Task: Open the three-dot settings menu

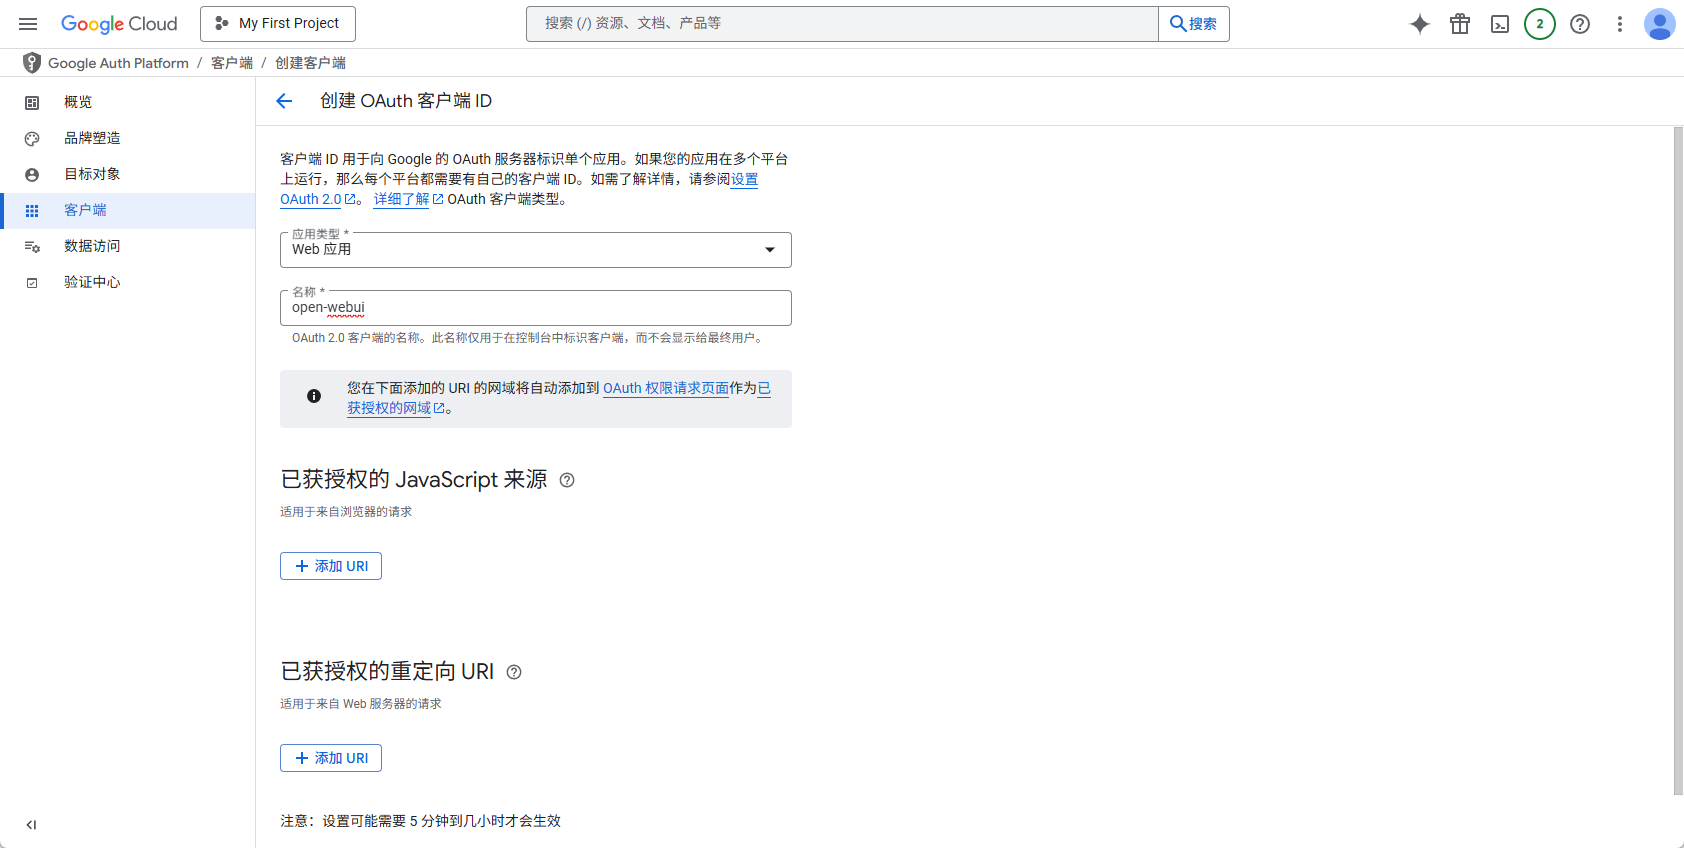Action: tap(1620, 24)
